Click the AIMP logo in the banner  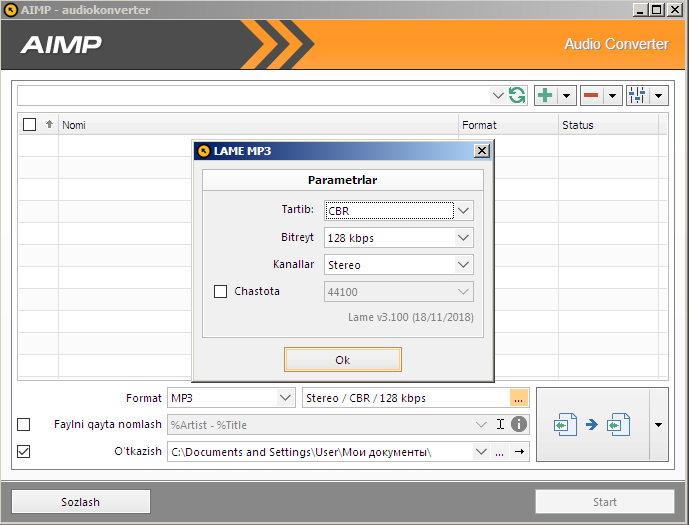tap(61, 44)
